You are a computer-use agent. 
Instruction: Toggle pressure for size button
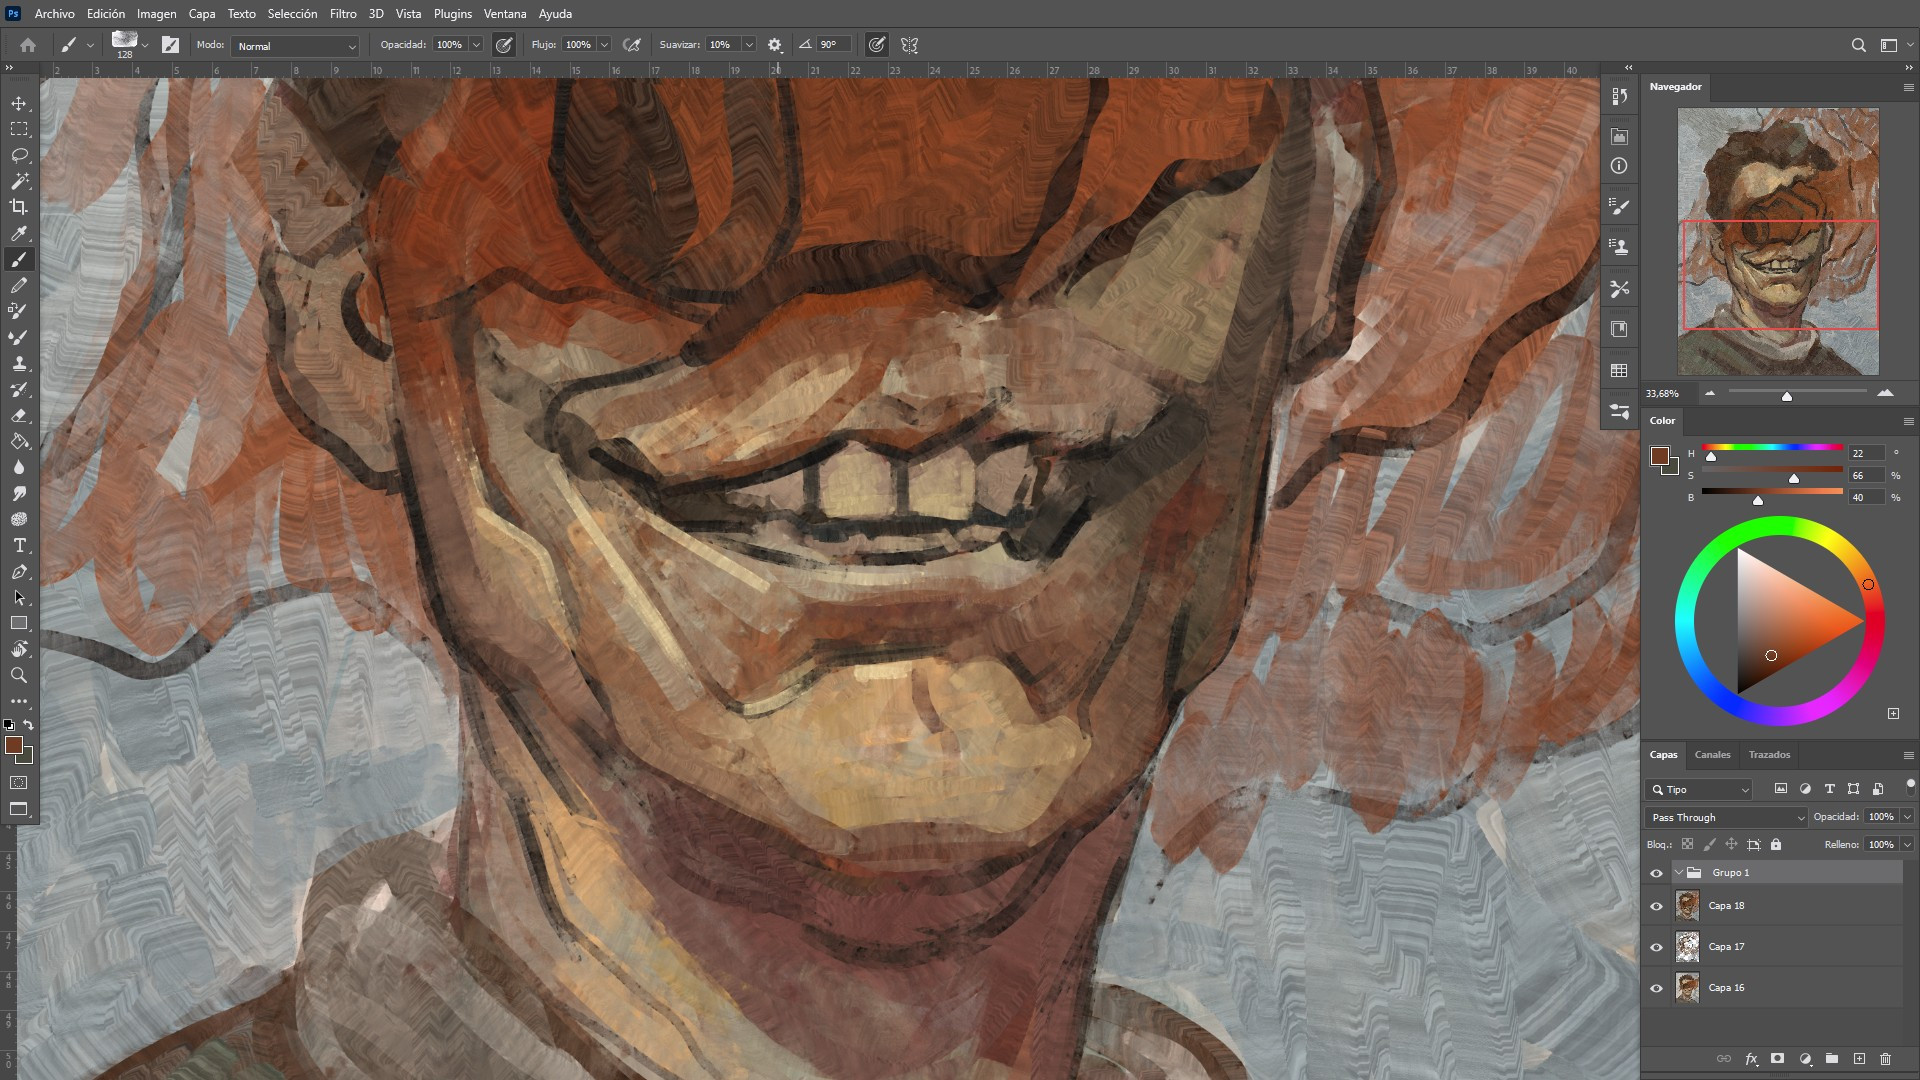pos(876,45)
